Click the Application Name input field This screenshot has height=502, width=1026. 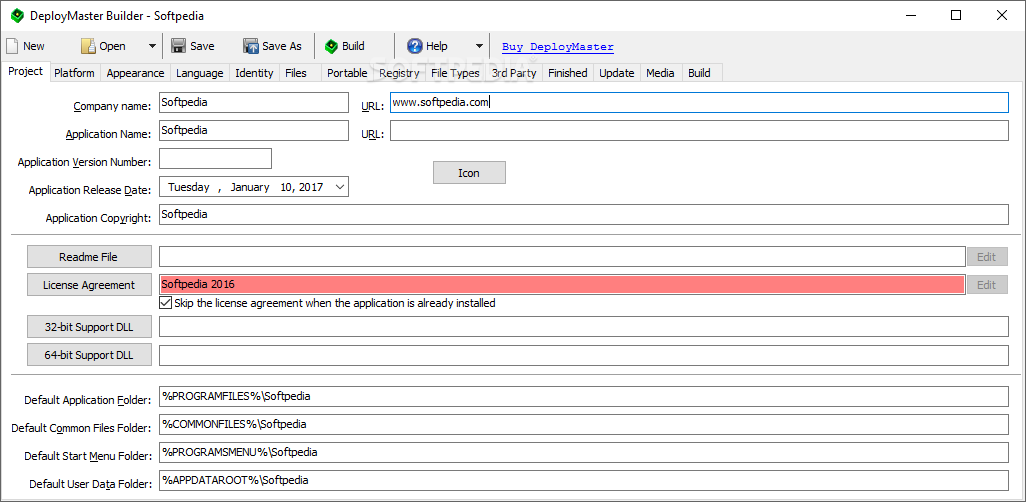click(x=254, y=130)
